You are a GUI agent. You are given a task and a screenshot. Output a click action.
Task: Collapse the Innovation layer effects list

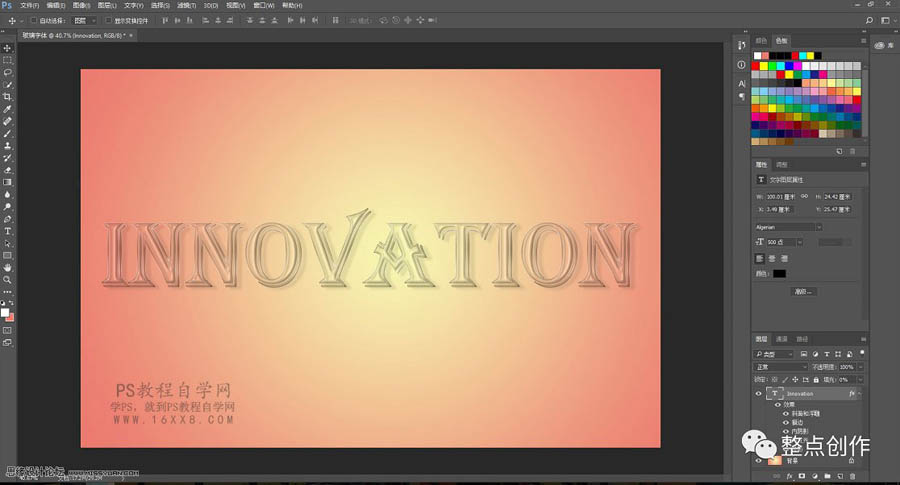click(x=859, y=394)
